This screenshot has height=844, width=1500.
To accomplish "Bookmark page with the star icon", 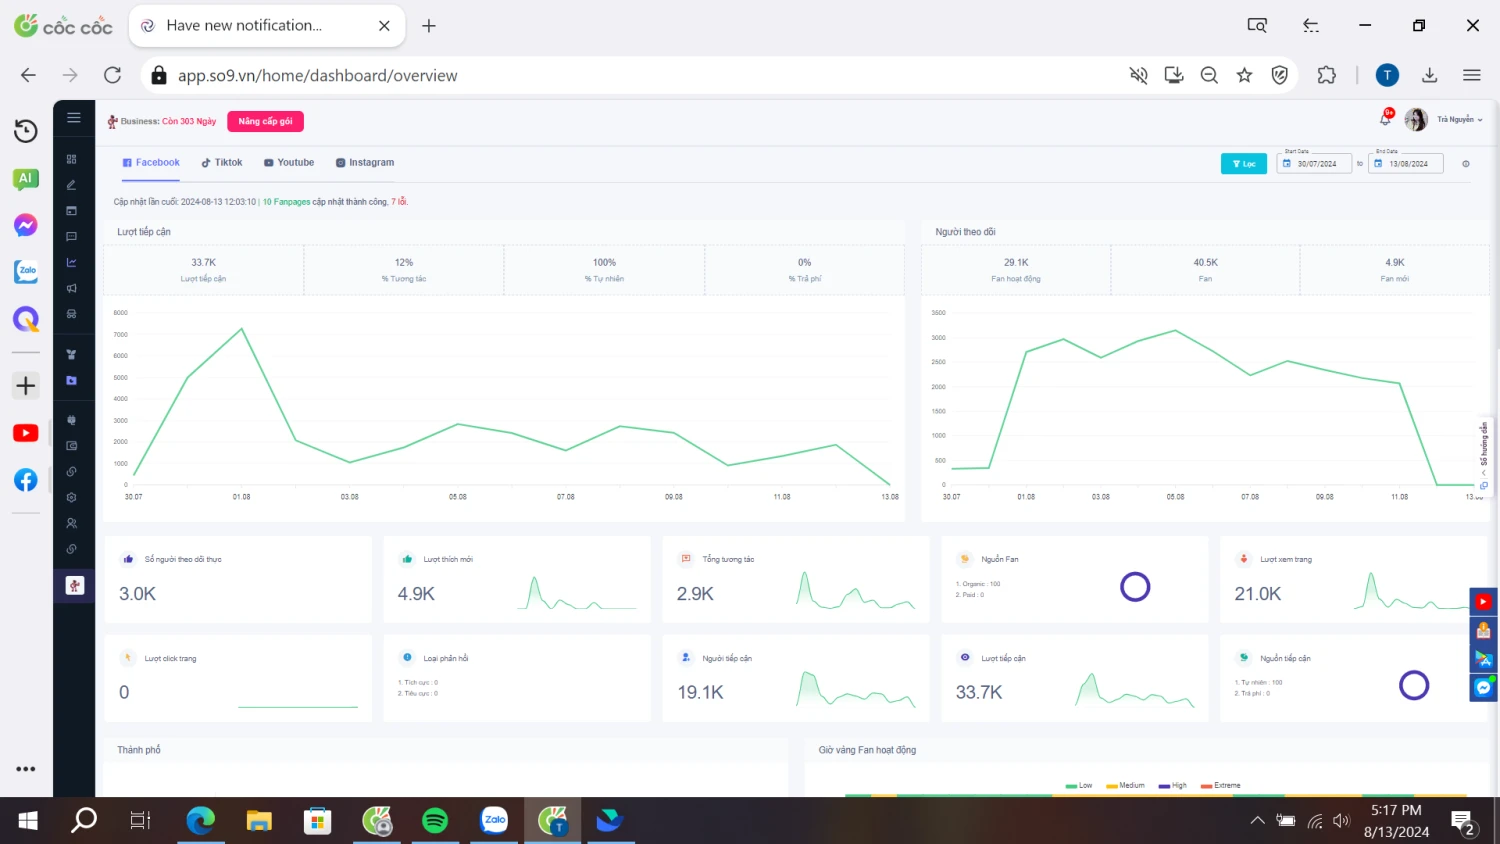I will pos(1244,75).
